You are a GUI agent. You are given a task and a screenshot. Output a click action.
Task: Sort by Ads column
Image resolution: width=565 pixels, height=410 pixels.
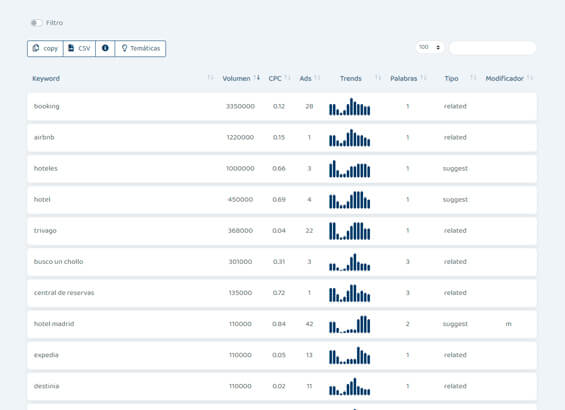pos(306,78)
